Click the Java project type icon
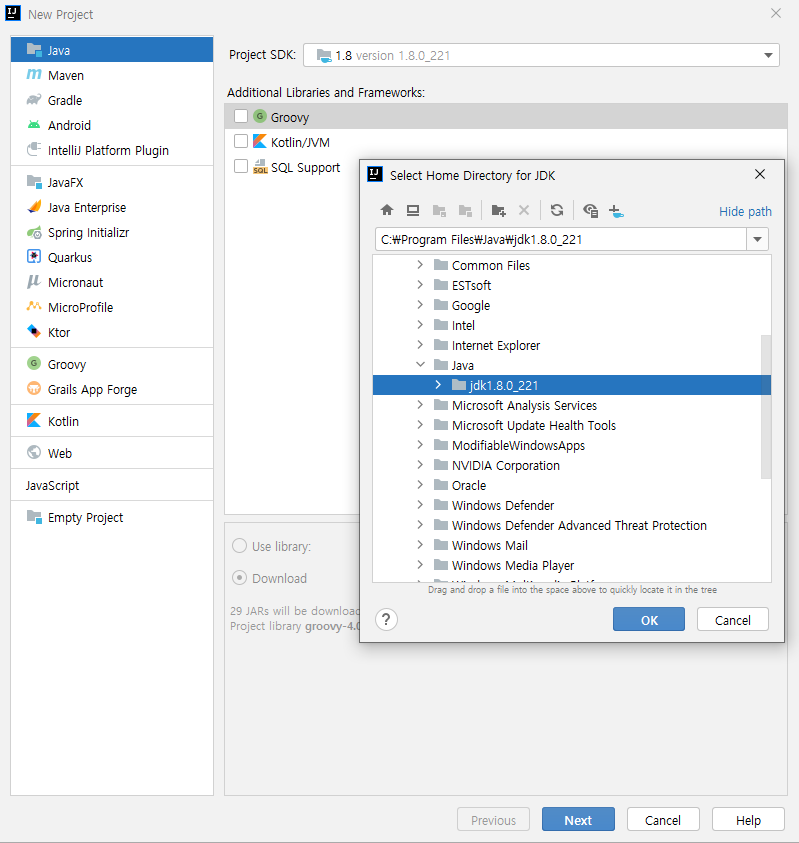The width and height of the screenshot is (799, 843). 34,49
